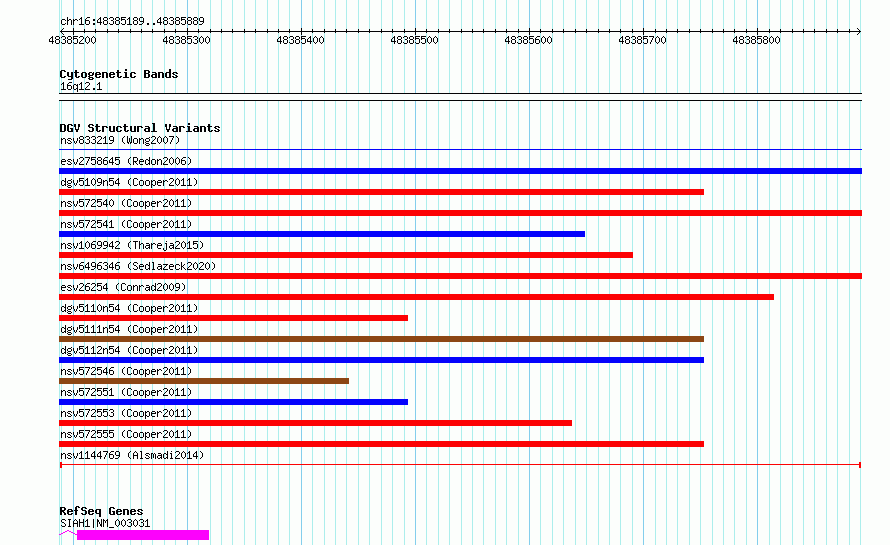
Task: Select nsv833219 (Wong2007) variant label
Action: pos(120,140)
